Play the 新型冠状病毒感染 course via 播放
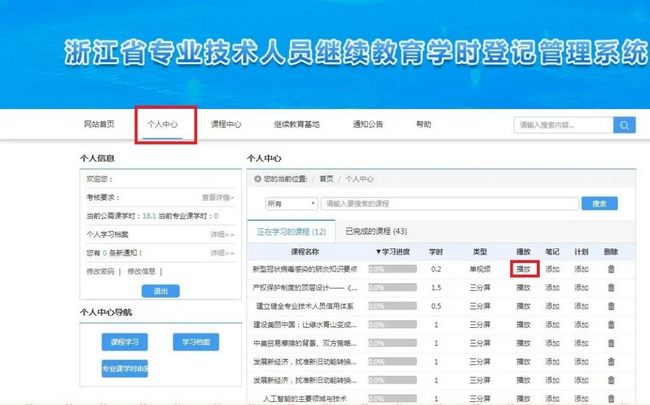The image size is (650, 405). click(523, 269)
